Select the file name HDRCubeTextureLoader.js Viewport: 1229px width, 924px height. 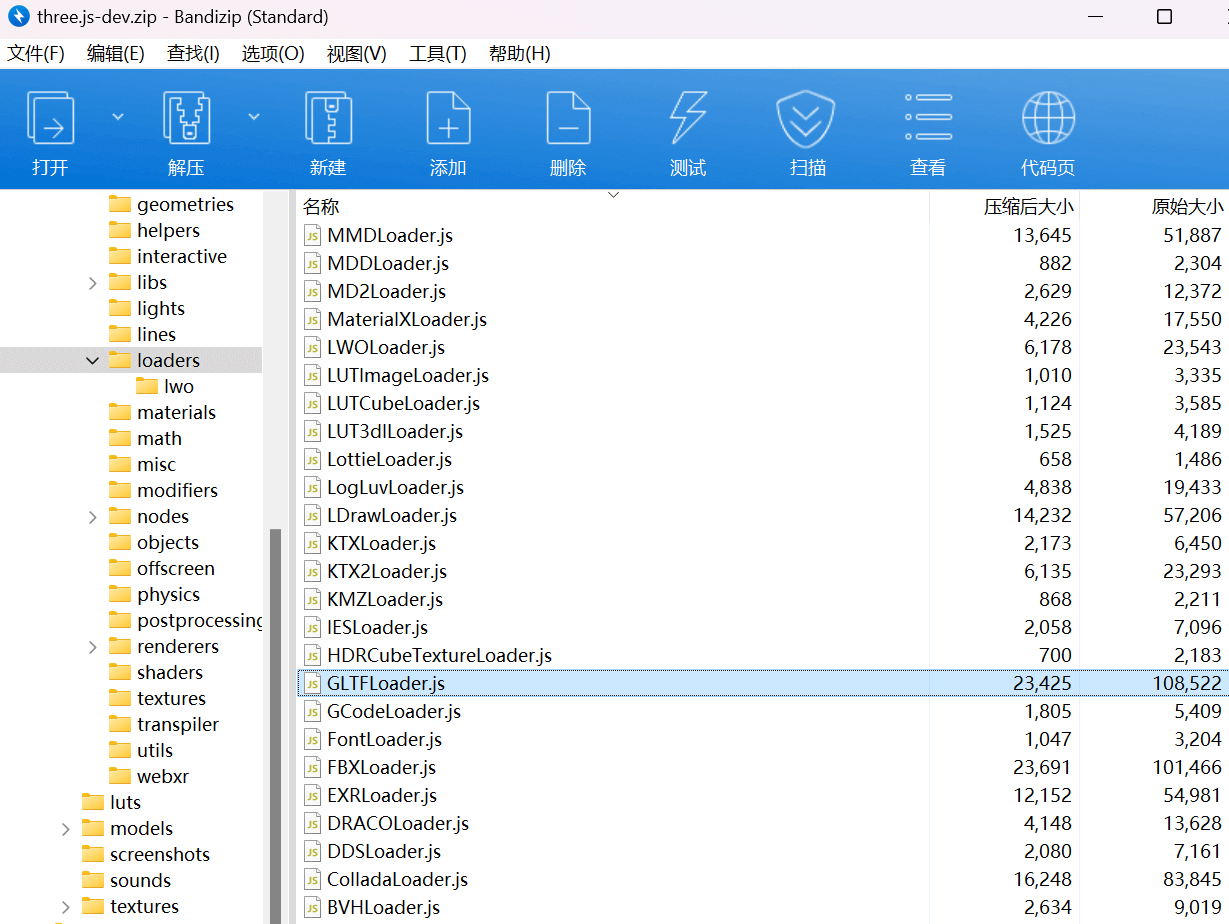[440, 655]
